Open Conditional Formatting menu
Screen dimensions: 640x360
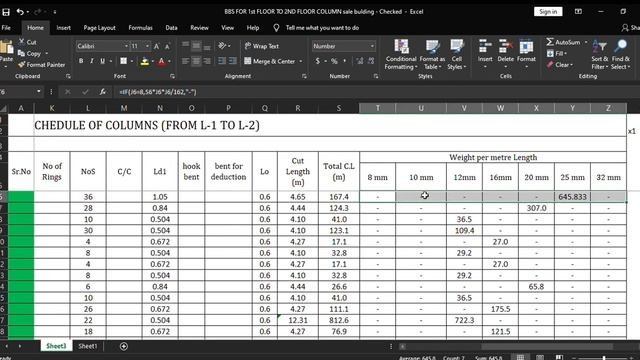401,55
